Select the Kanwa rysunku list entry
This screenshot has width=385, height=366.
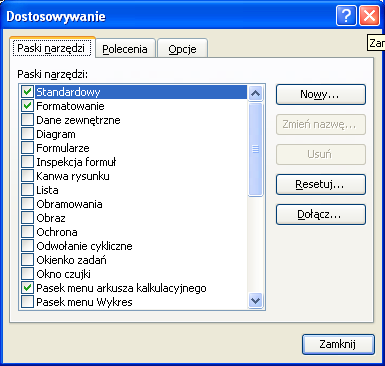click(x=73, y=176)
